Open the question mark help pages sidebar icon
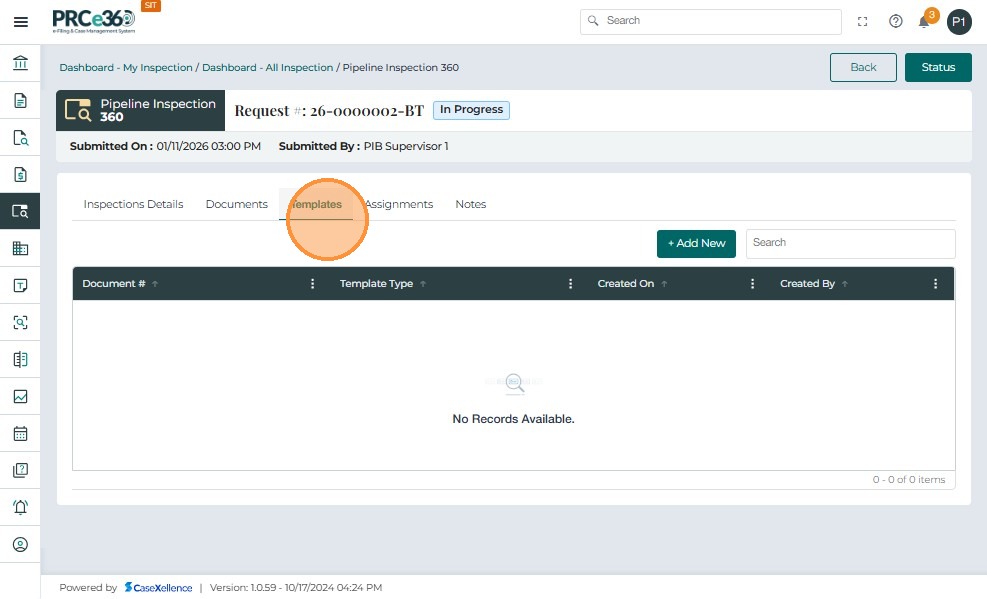The height and width of the screenshot is (599, 987). [x=20, y=470]
